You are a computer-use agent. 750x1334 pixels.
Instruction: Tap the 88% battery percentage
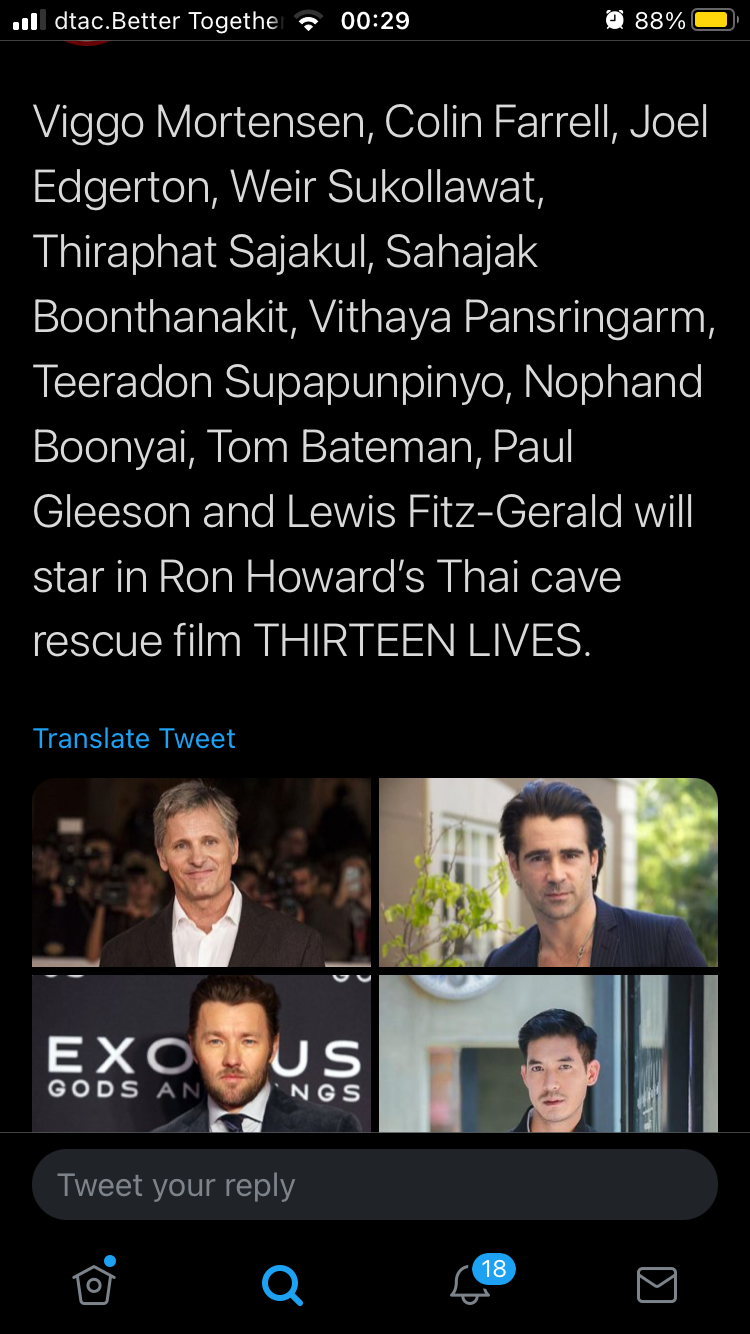[x=660, y=21]
